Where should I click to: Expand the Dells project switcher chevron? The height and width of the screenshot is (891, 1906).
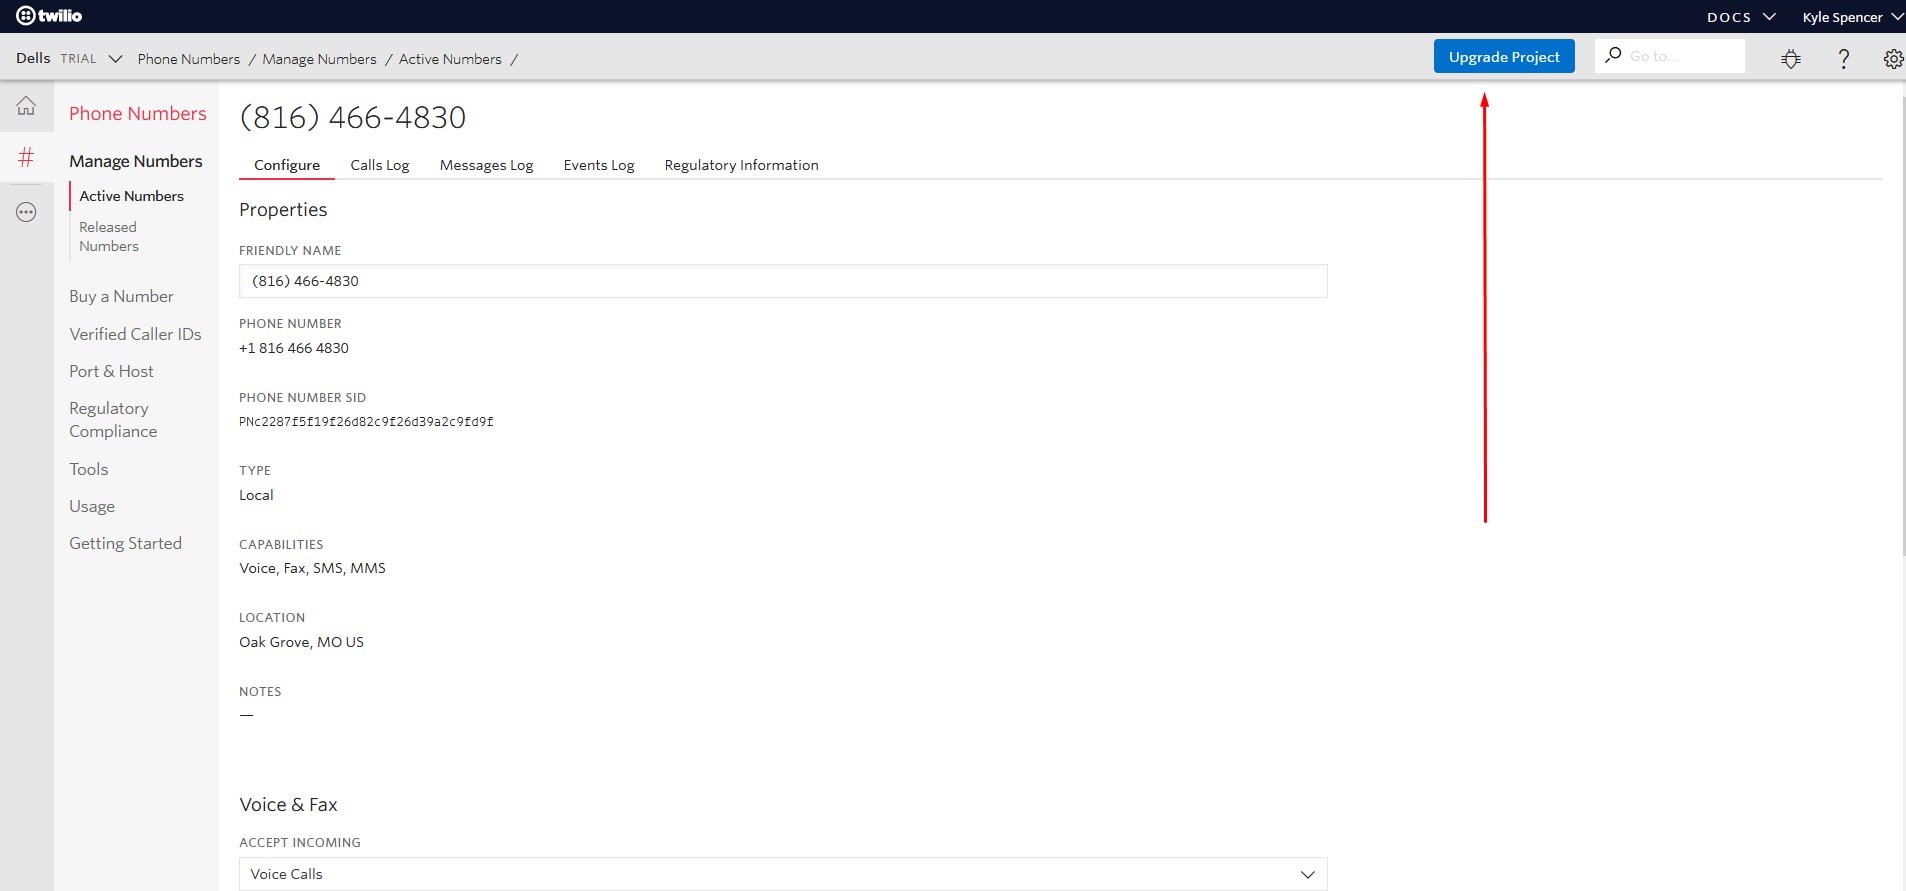(x=115, y=59)
